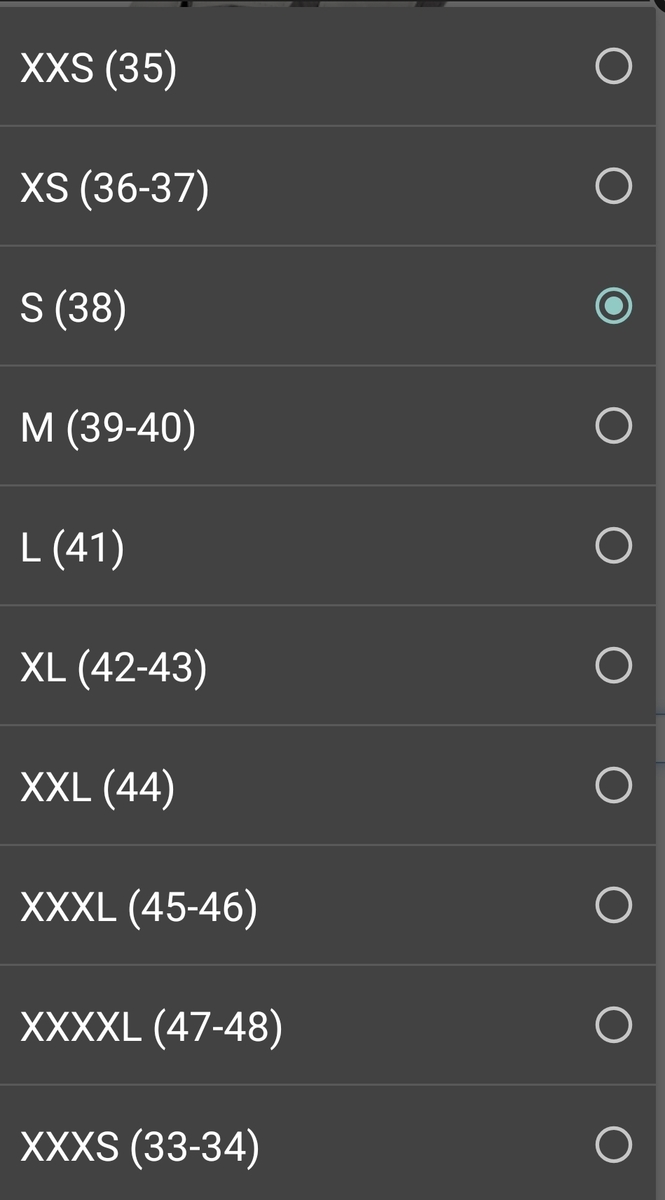Tap the XXL (44) size label
665x1200 pixels.
click(97, 788)
